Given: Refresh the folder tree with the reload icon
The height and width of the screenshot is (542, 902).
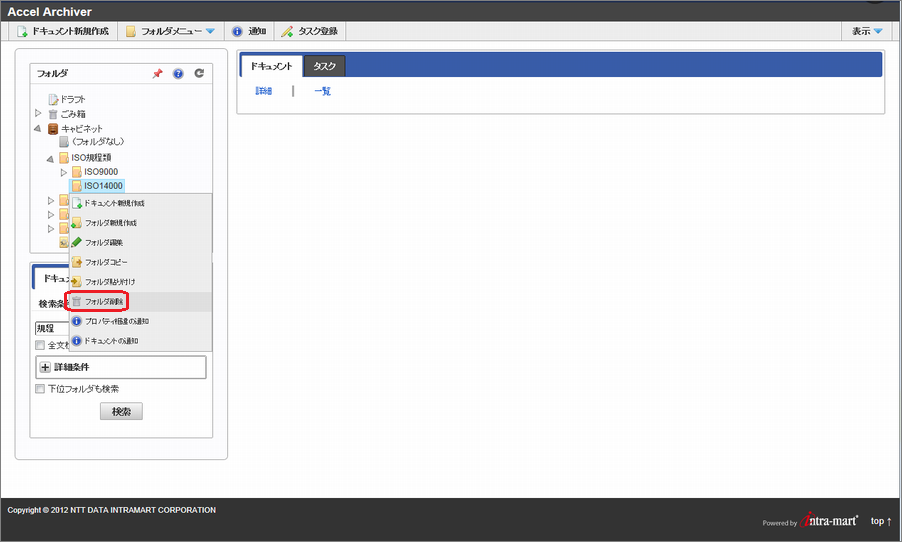Looking at the screenshot, I should (x=199, y=73).
